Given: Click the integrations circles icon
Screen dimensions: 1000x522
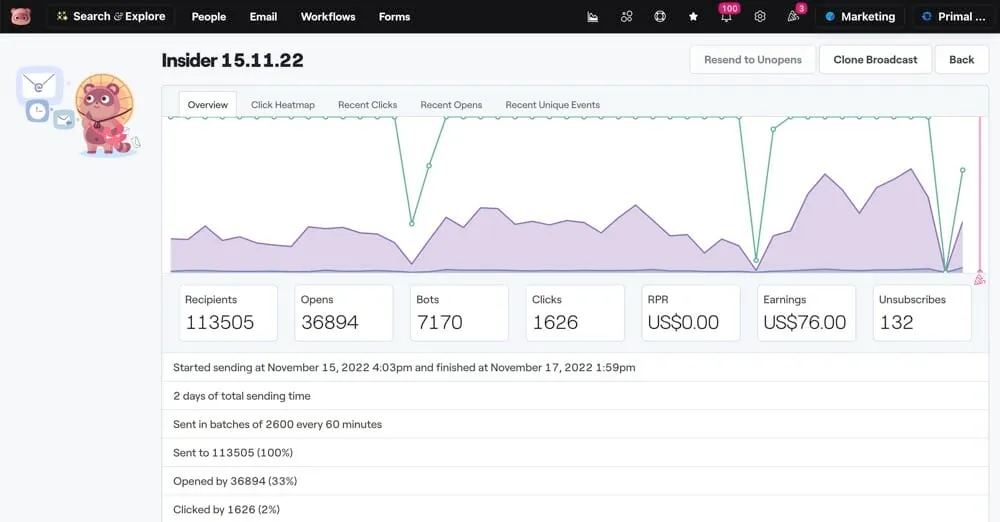Looking at the screenshot, I should 627,17.
